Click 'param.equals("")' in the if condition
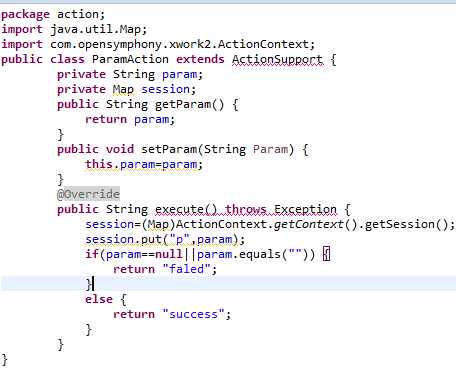The image size is (456, 370). point(252,254)
